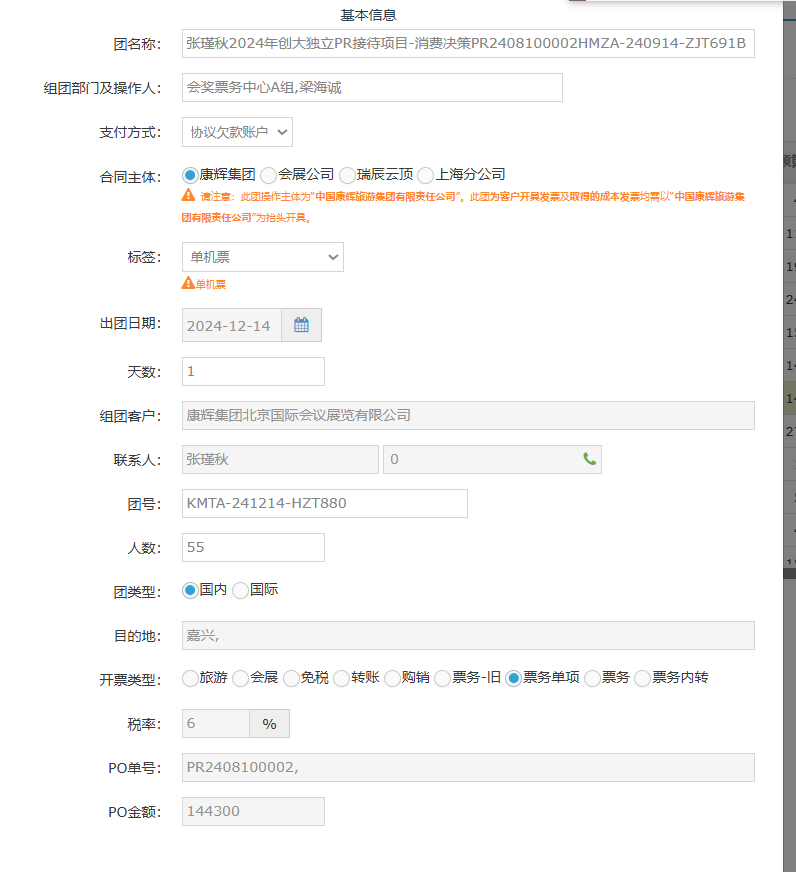Click the warning icon beside 单机票 note
796x872 pixels.
[188, 283]
